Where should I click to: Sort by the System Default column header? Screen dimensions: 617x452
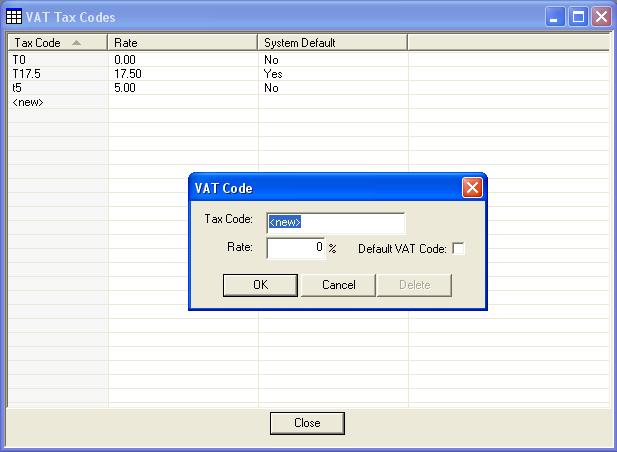point(332,42)
